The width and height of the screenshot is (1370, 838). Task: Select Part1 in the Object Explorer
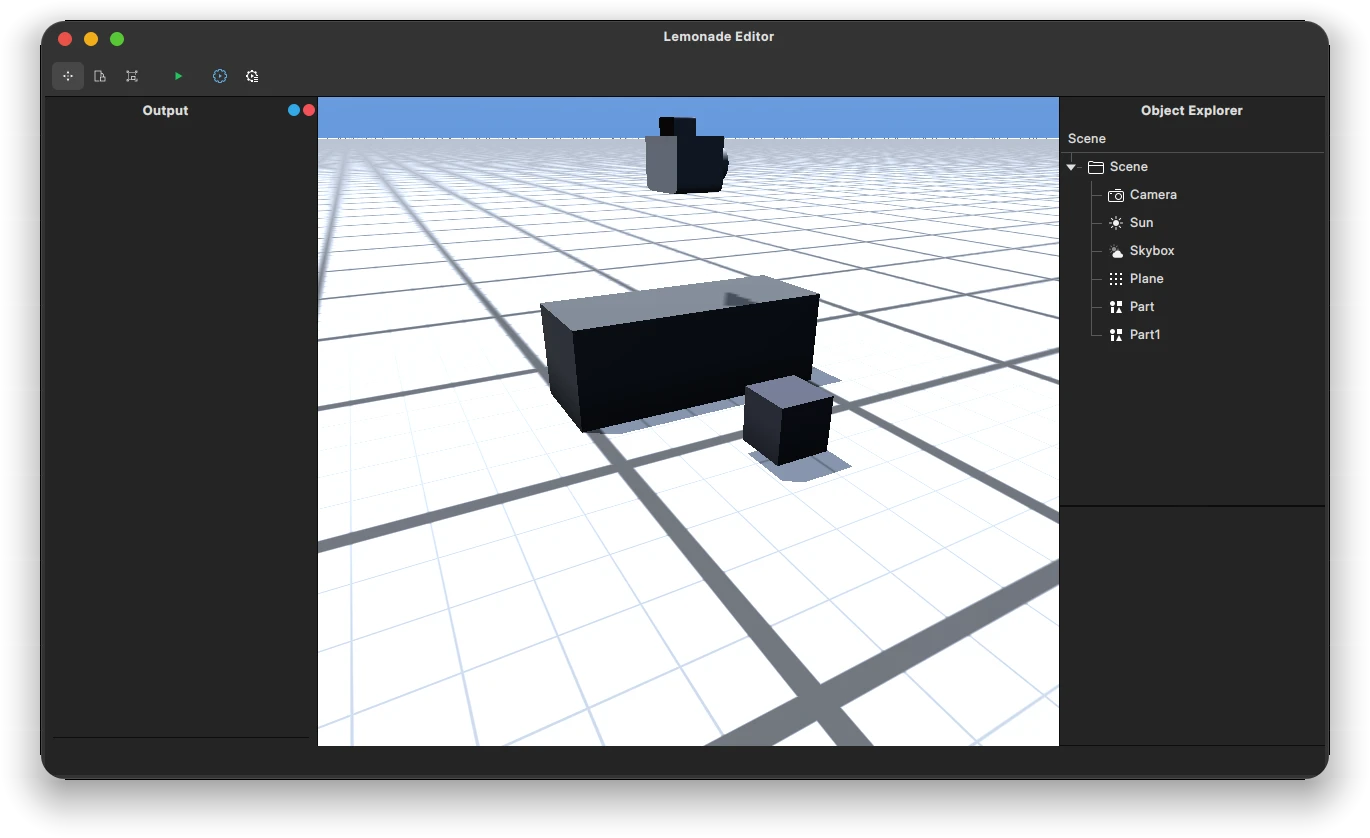pyautogui.click(x=1144, y=334)
